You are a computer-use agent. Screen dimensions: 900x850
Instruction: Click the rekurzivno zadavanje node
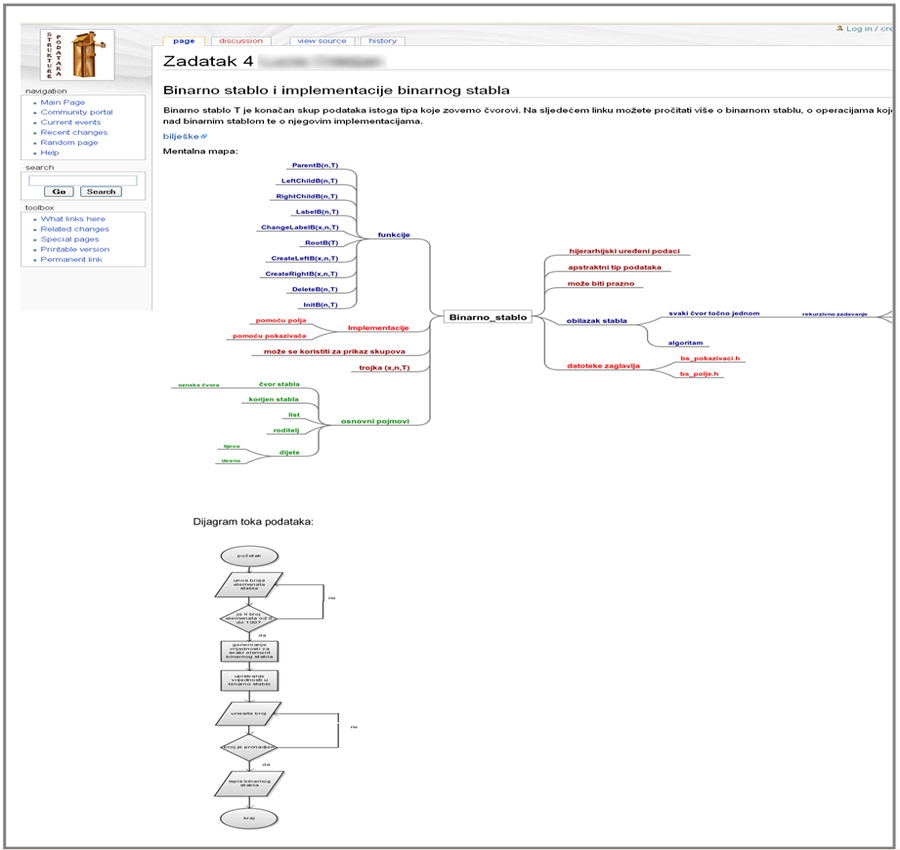tap(834, 315)
